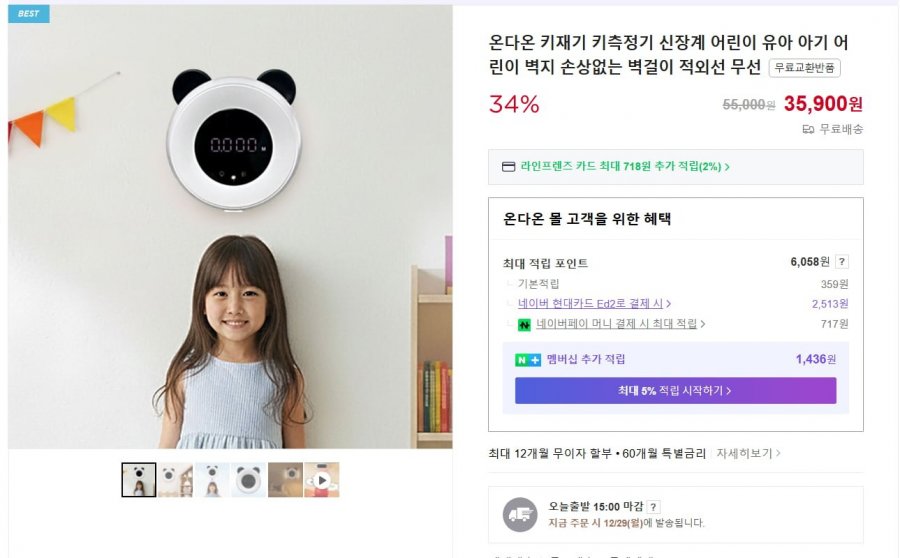The height and width of the screenshot is (558, 900).
Task: Open 네이버 현대카드 Ed2로 결제 시 link
Action: pos(594,304)
